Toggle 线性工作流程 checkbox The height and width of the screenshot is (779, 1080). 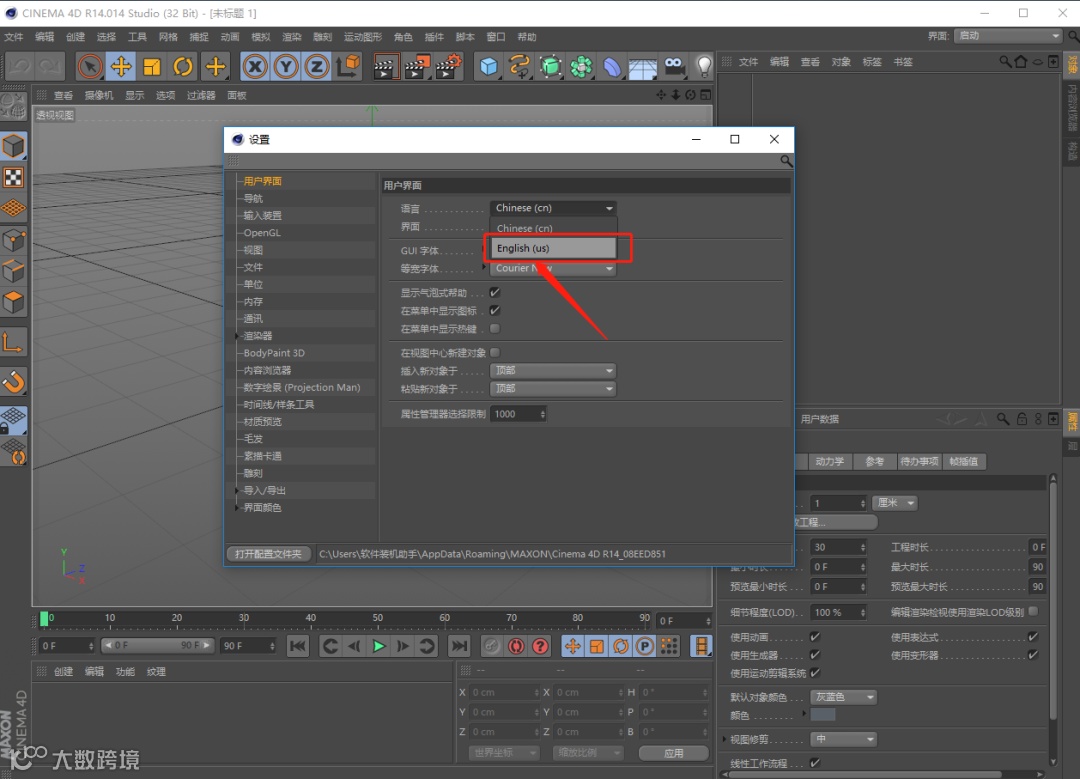815,762
